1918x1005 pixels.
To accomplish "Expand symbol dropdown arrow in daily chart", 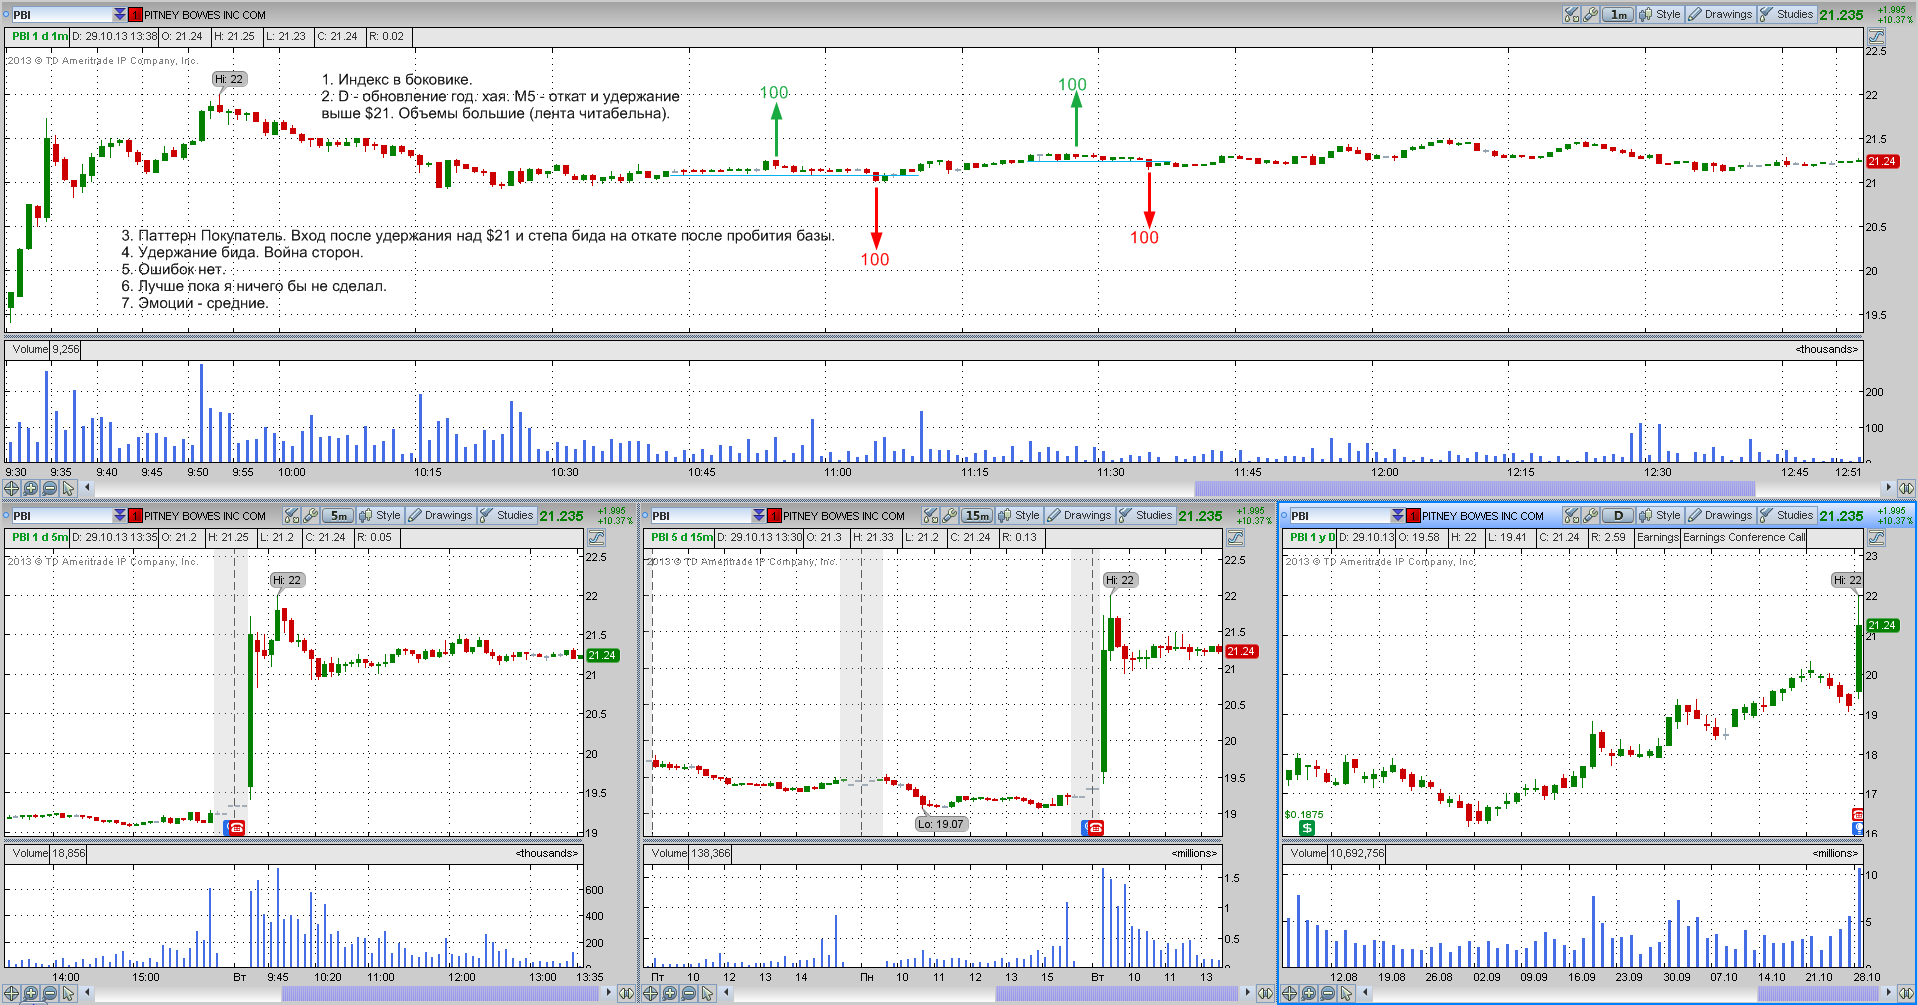I will point(1398,516).
